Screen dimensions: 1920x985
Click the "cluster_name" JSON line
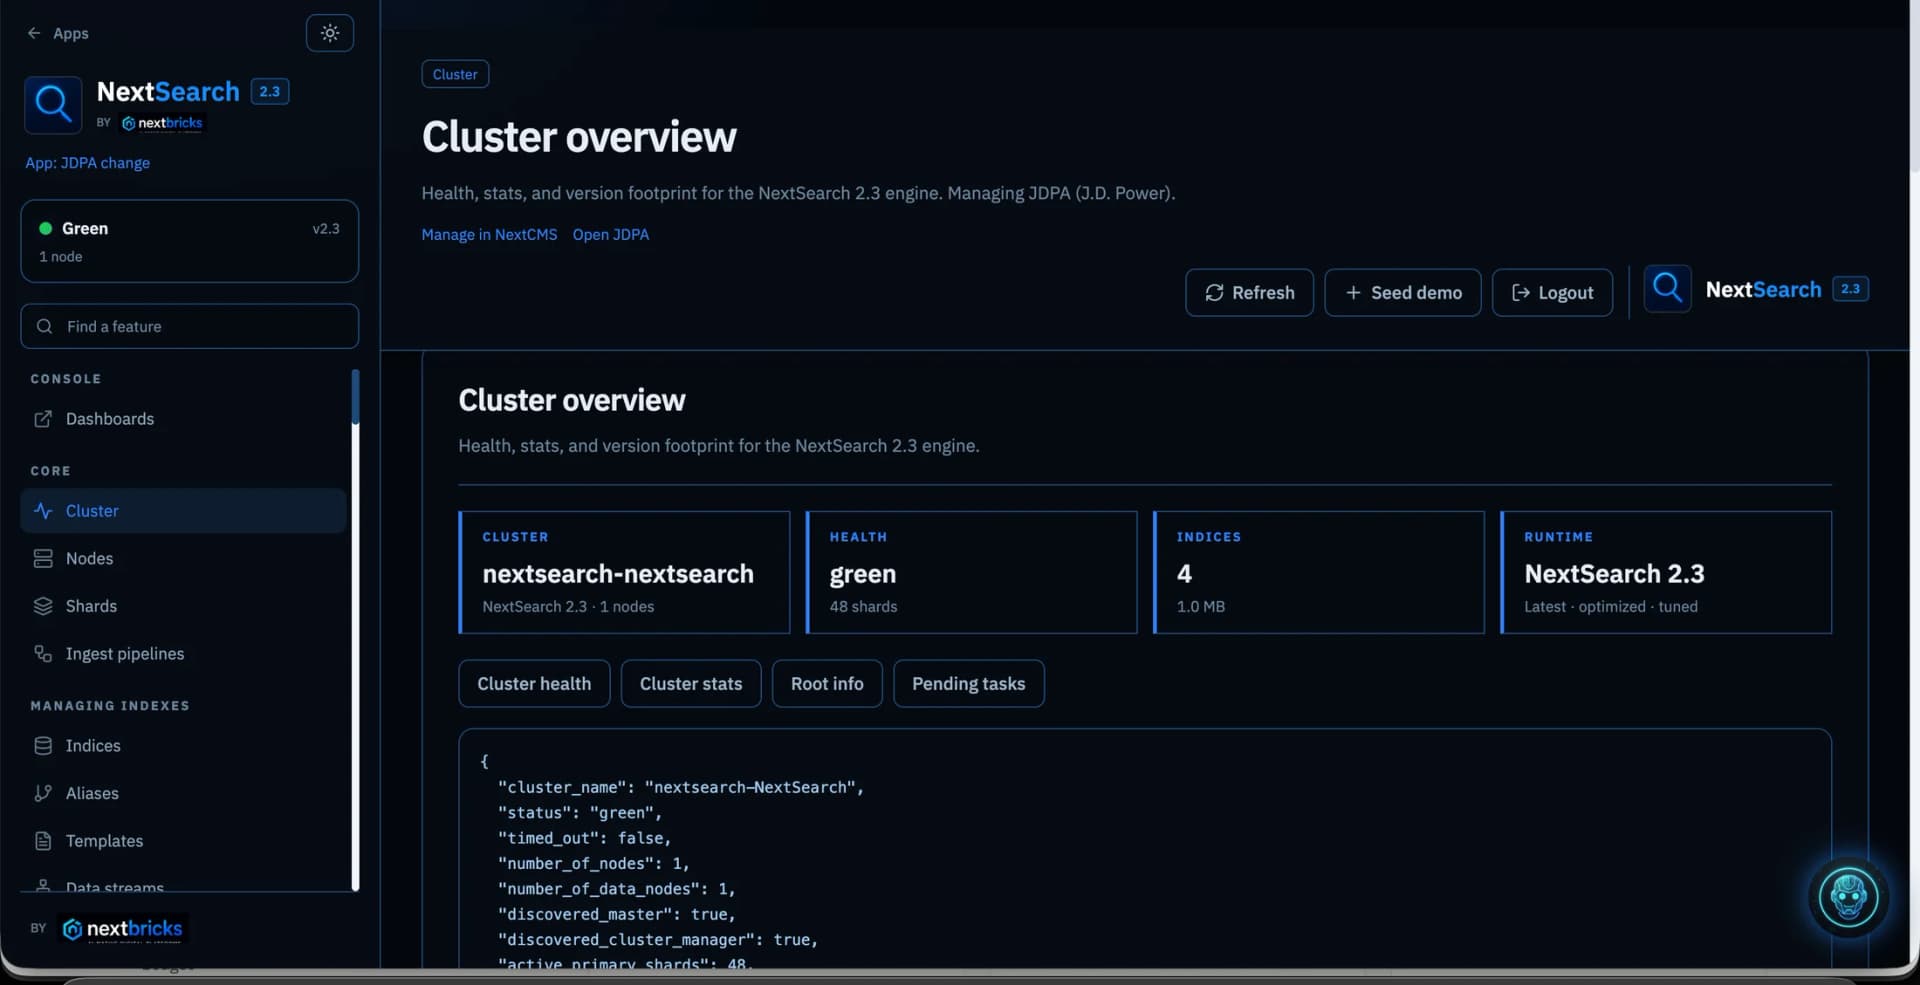[x=681, y=788]
